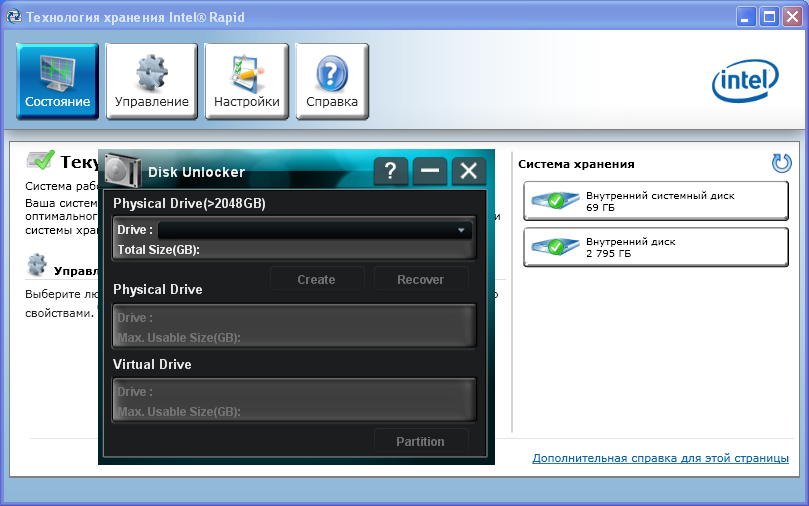The image size is (809, 506).
Task: Open the Настройки settings tab
Action: point(246,81)
